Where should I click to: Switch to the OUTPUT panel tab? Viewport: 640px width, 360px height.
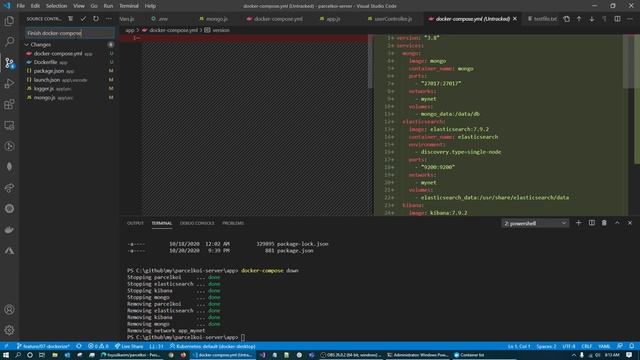click(135, 223)
